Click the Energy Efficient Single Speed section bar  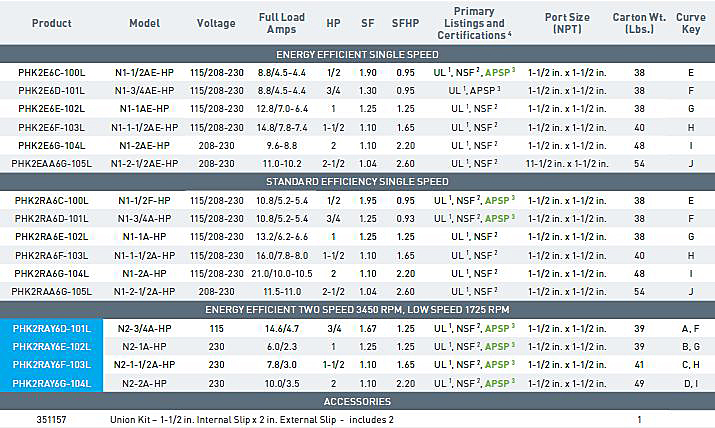coord(357,55)
